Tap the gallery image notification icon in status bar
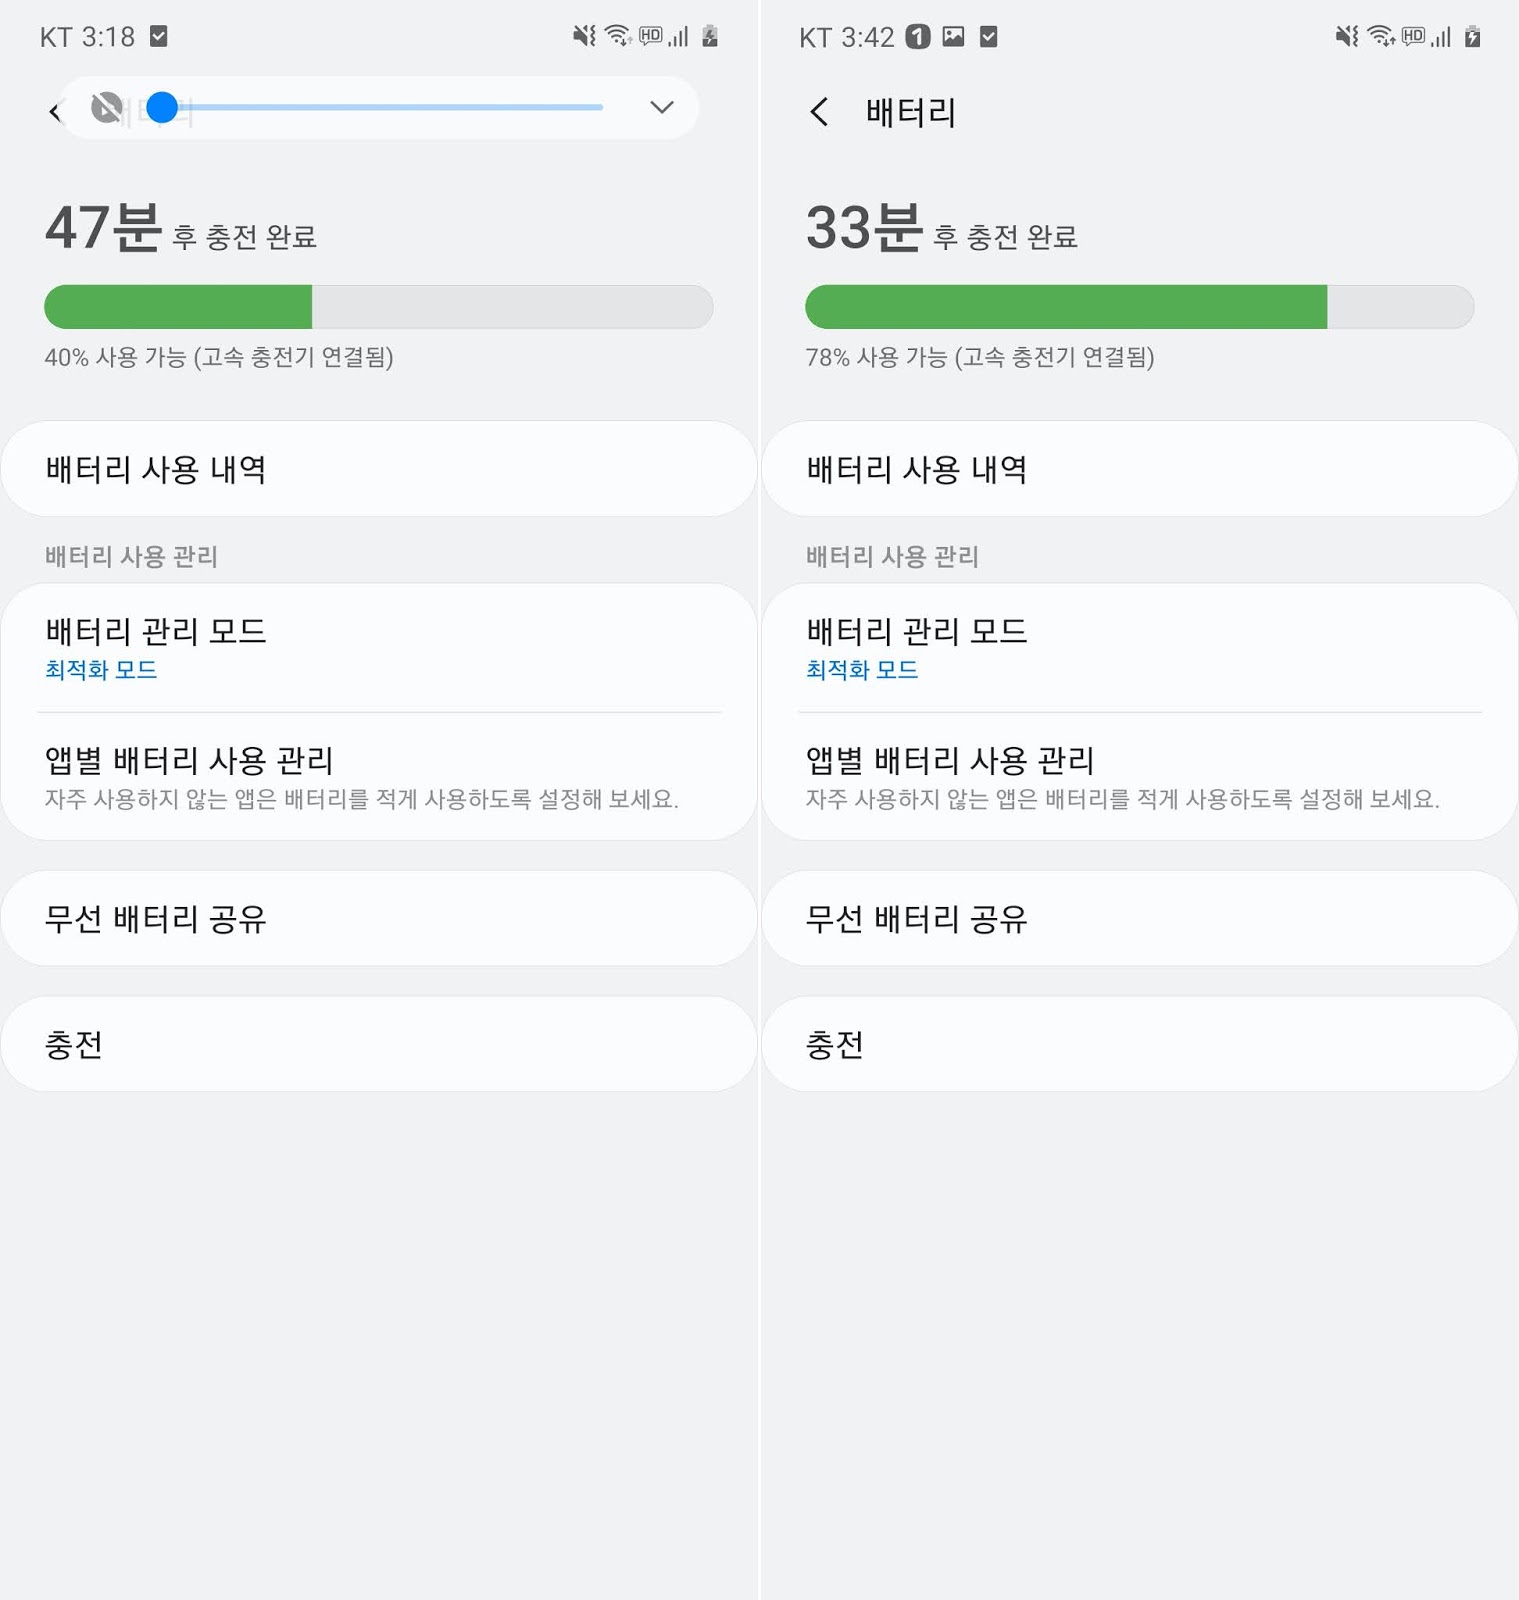This screenshot has height=1600, width=1519. (x=954, y=37)
